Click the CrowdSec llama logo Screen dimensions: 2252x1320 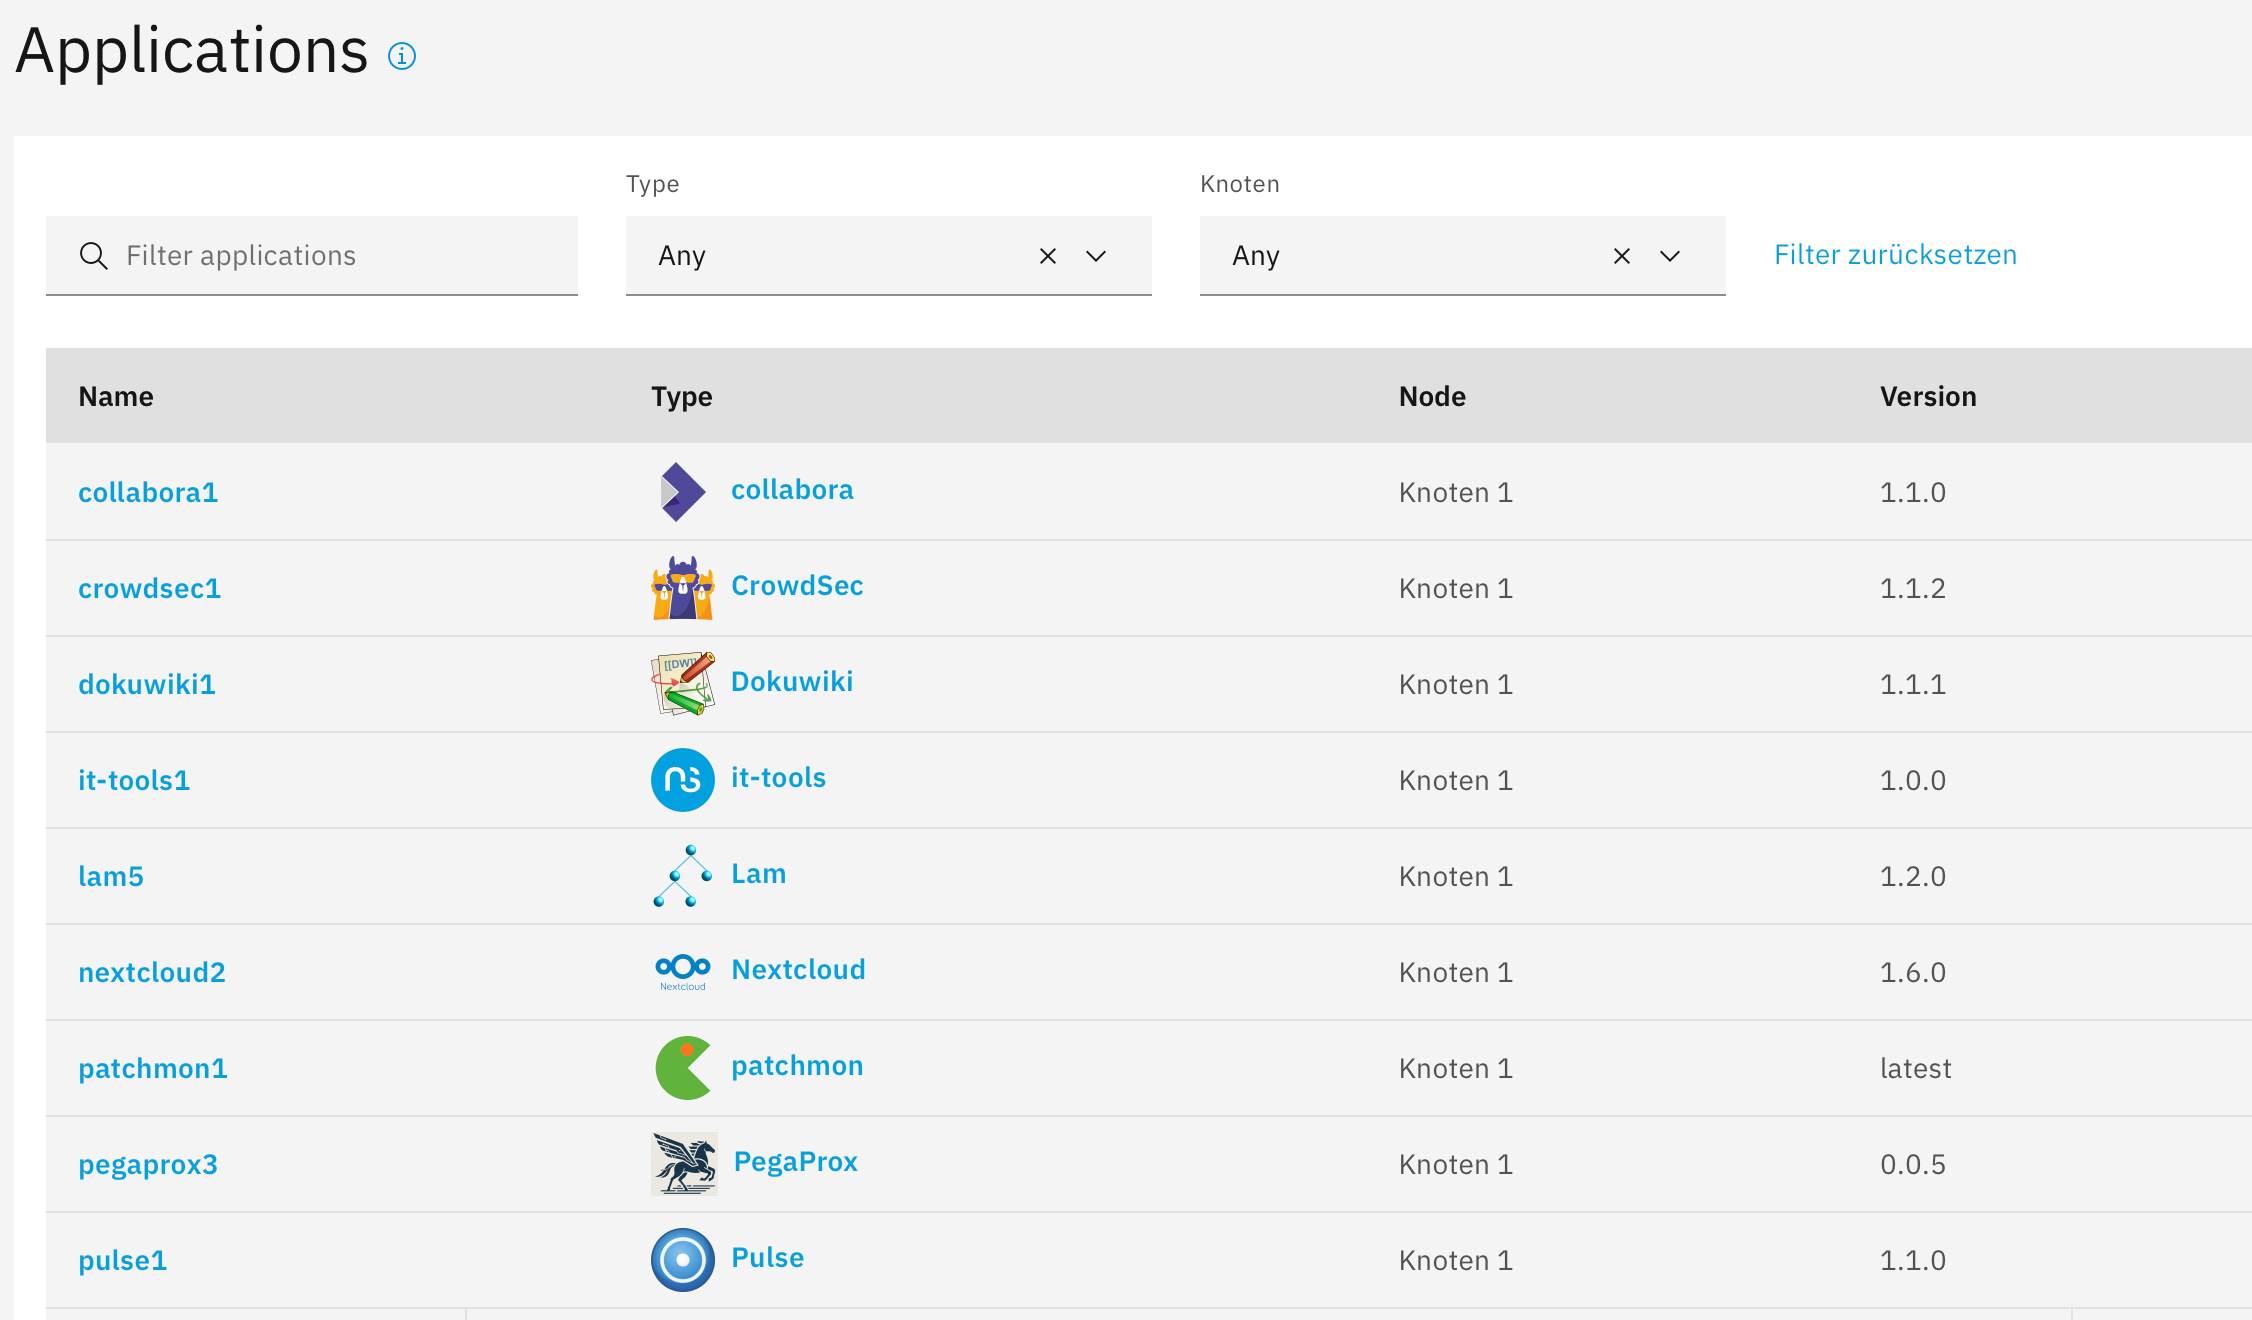[682, 588]
